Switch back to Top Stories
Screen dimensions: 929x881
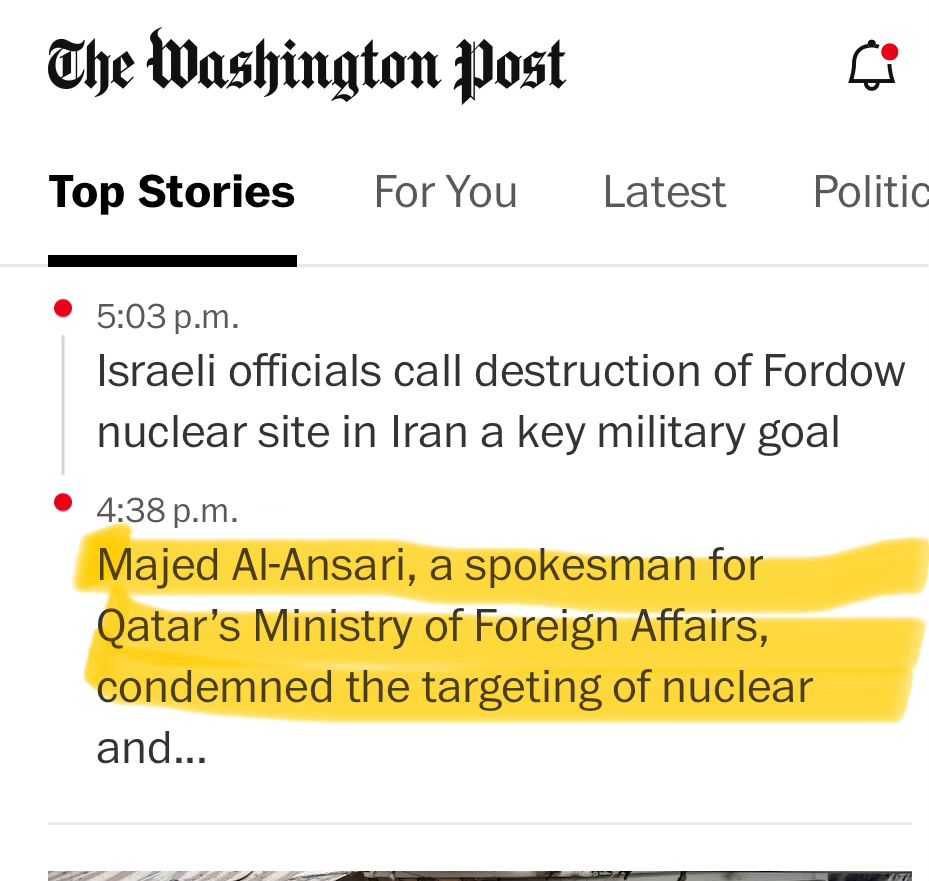[x=171, y=192]
